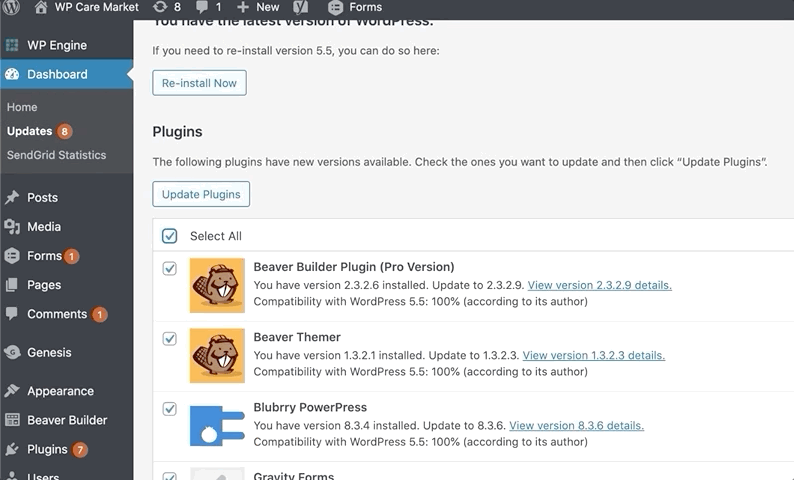Open the WP Care Market site menu
The image size is (794, 480).
tap(87, 7)
